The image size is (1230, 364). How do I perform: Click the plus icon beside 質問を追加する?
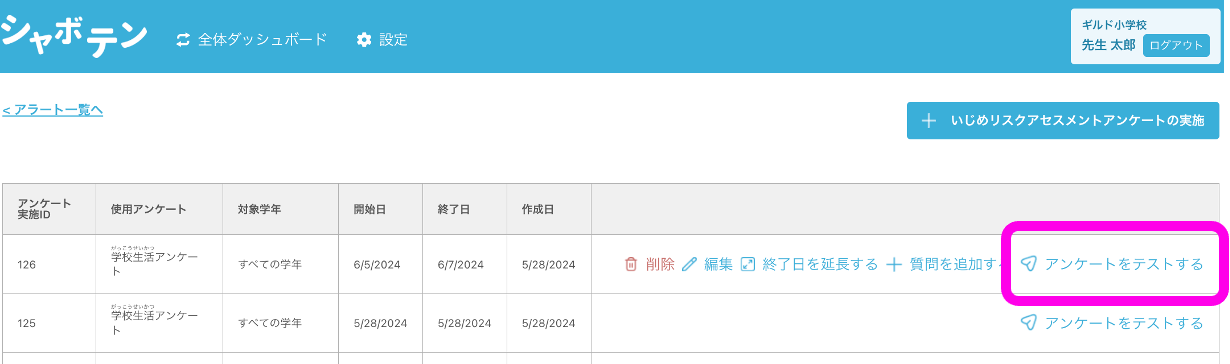[895, 264]
